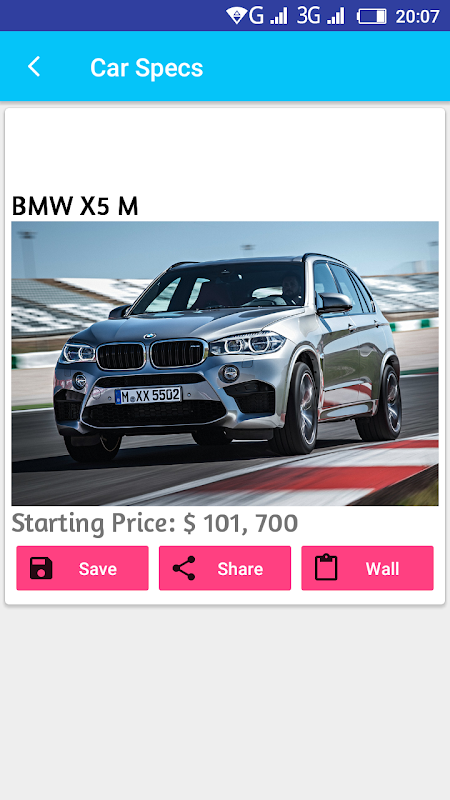Viewport: 450px width, 800px height.
Task: Go back using the arrow icon
Action: (34, 67)
